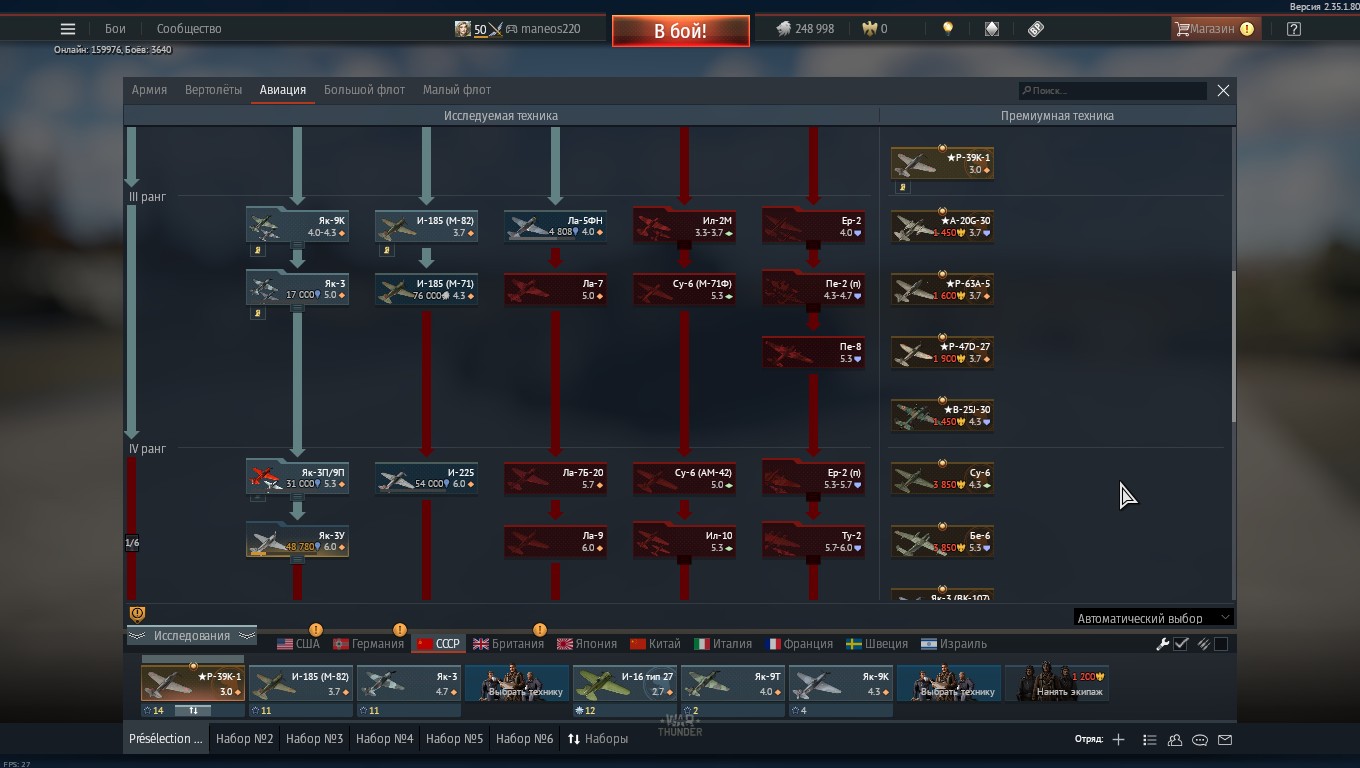Click the golden eagles currency icon
Image resolution: width=1360 pixels, height=768 pixels.
[x=870, y=29]
